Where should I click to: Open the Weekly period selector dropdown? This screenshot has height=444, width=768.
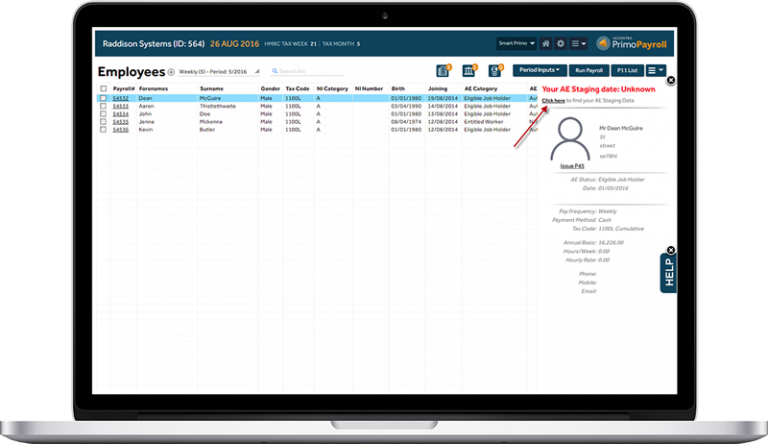click(x=219, y=72)
